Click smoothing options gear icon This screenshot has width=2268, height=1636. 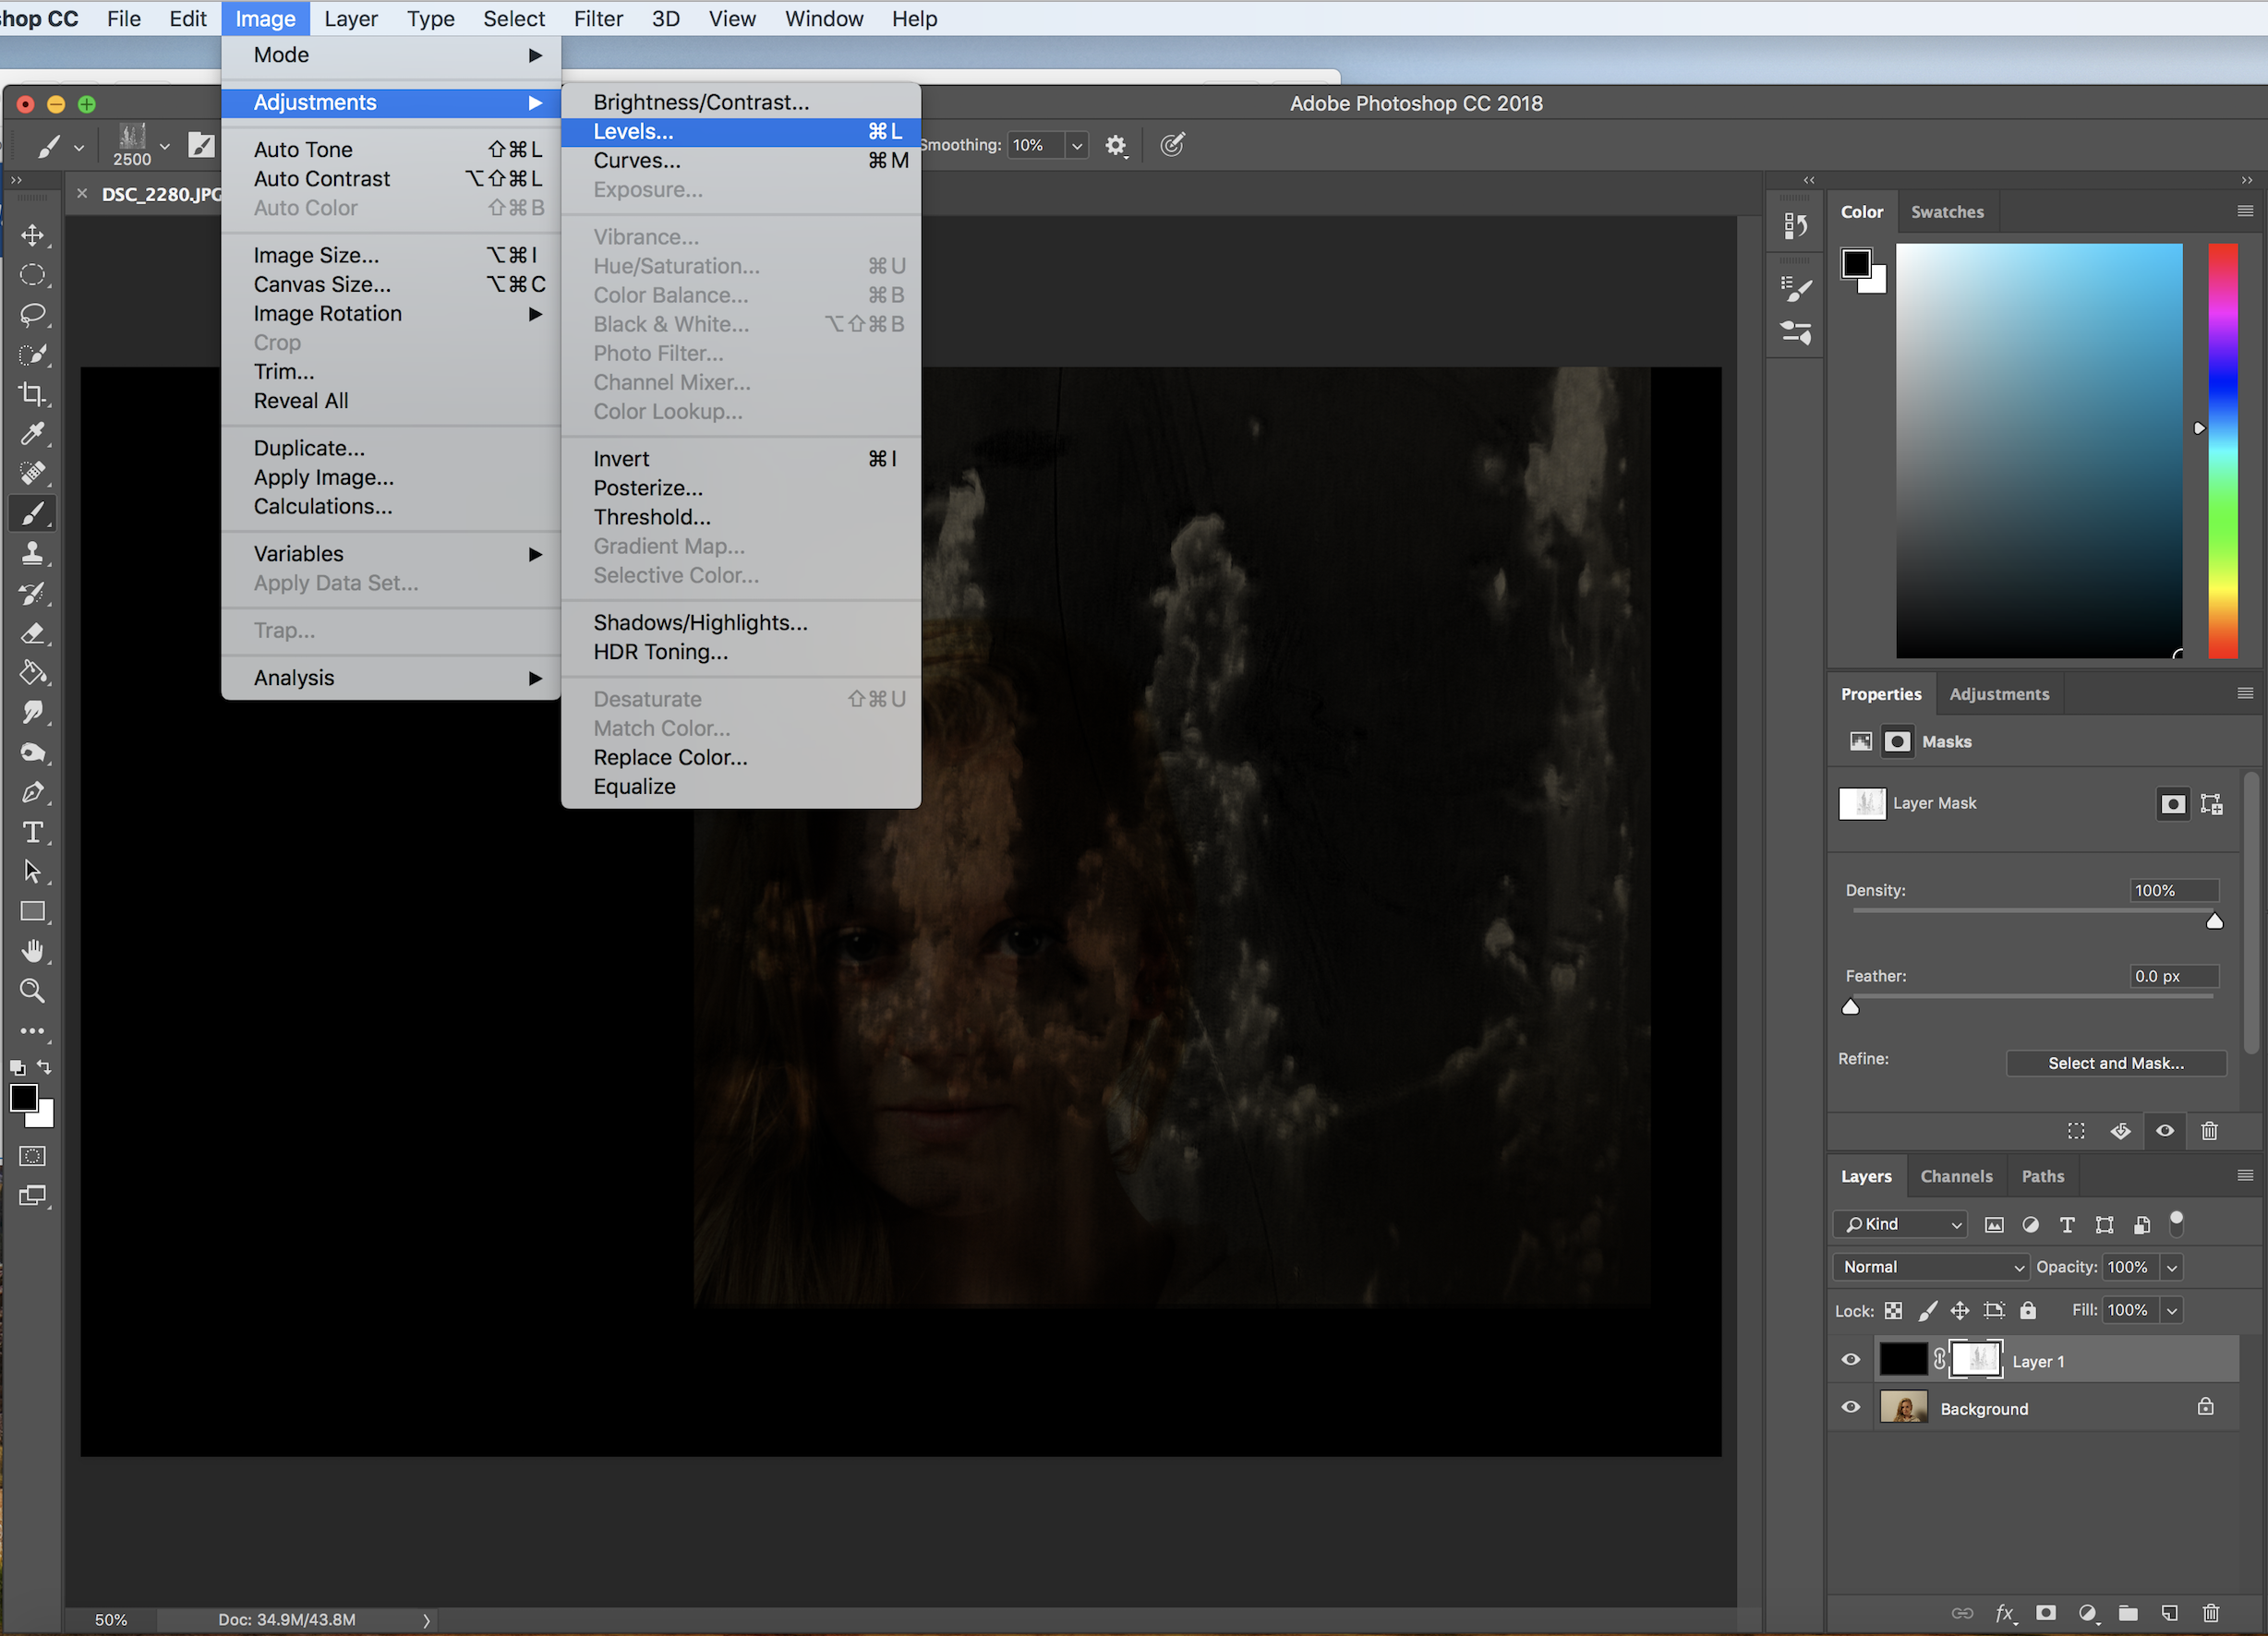click(1116, 146)
